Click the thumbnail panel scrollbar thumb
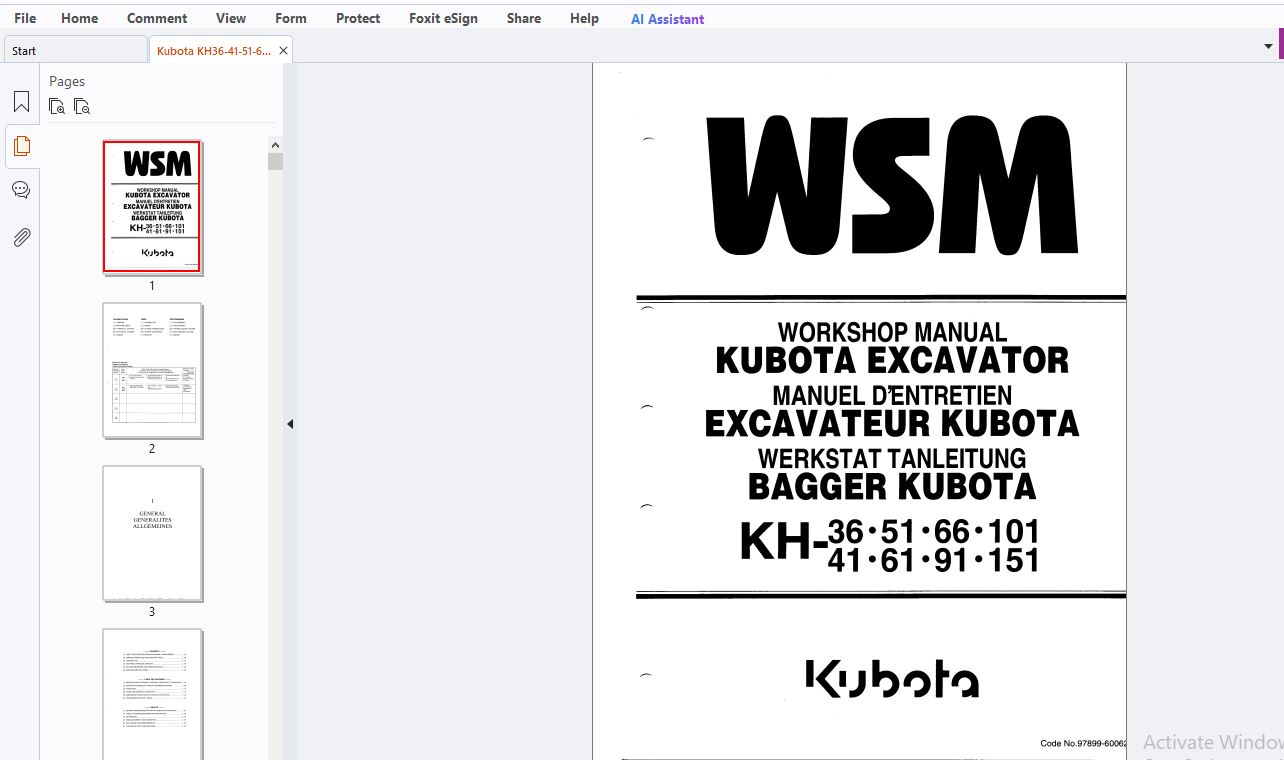Viewport: 1284px width, 760px height. pyautogui.click(x=275, y=162)
